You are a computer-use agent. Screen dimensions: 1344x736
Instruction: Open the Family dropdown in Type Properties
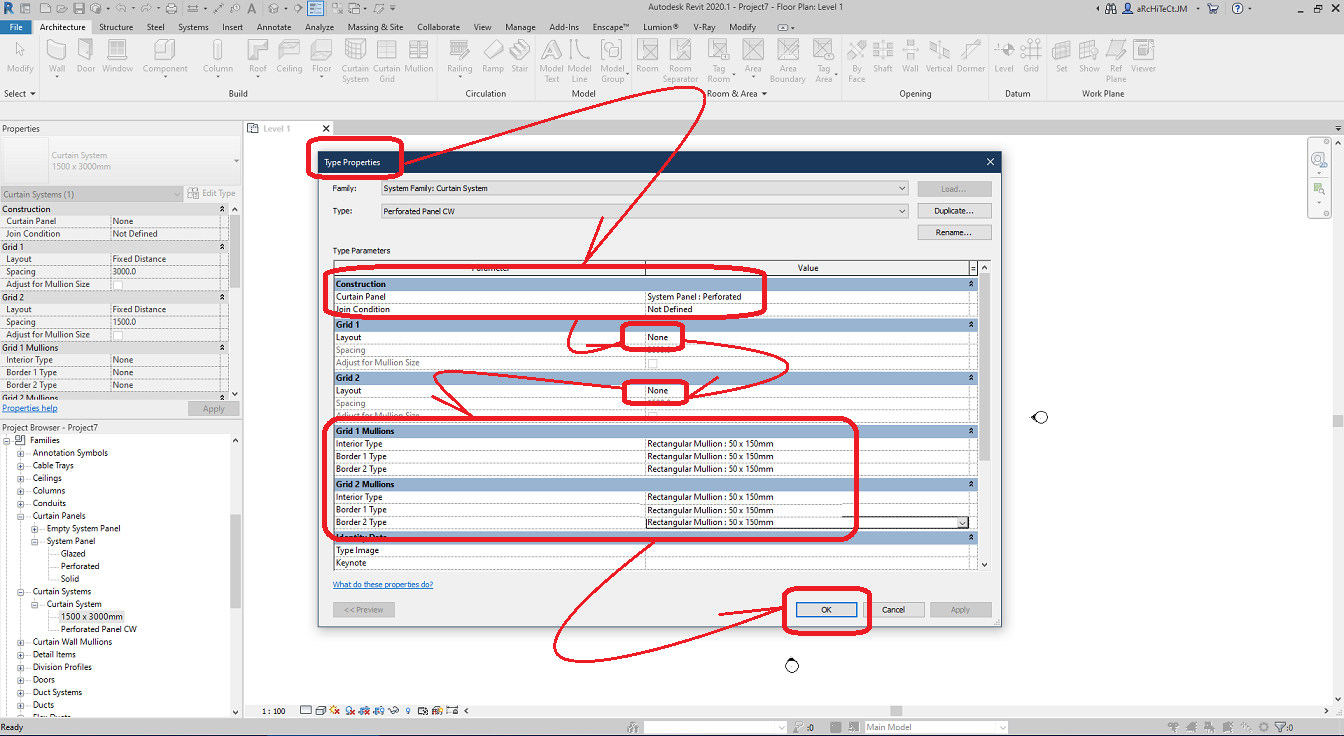point(902,188)
